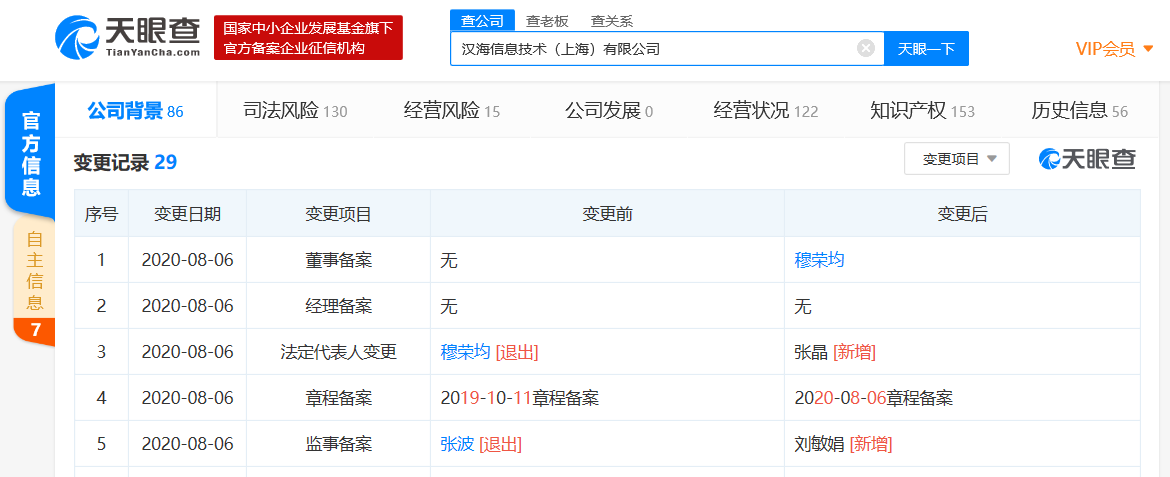Click the company name search input field
This screenshot has width=1170, height=477.
655,48
